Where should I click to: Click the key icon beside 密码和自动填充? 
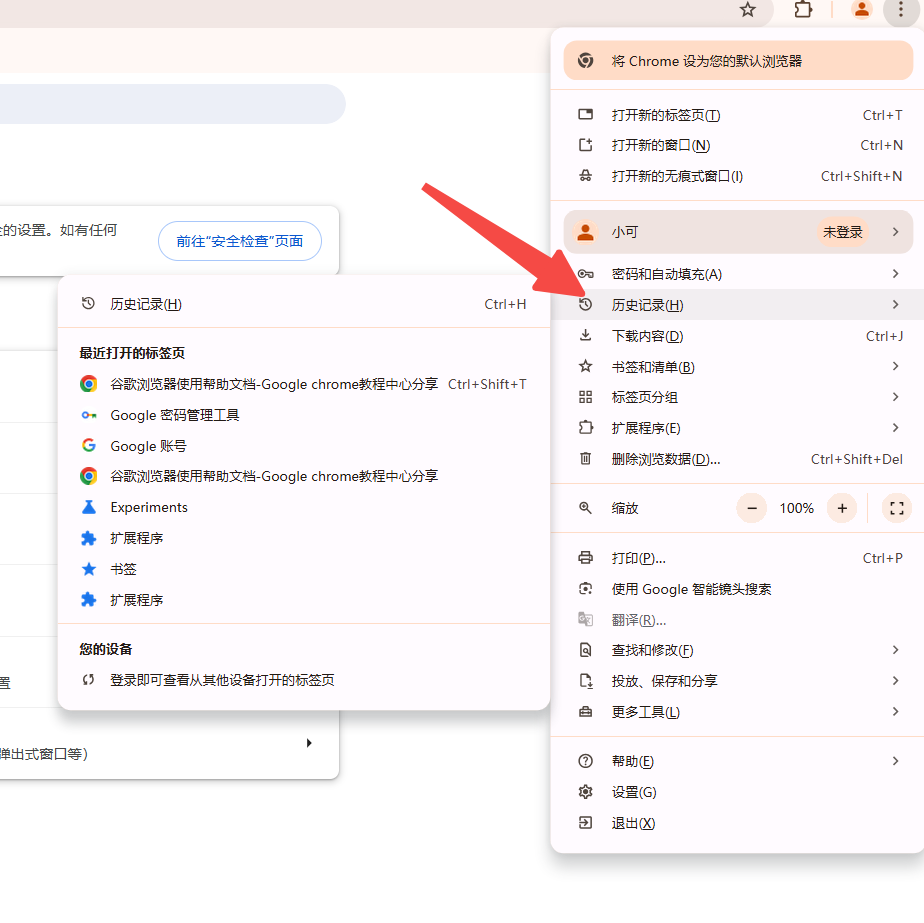(x=585, y=274)
